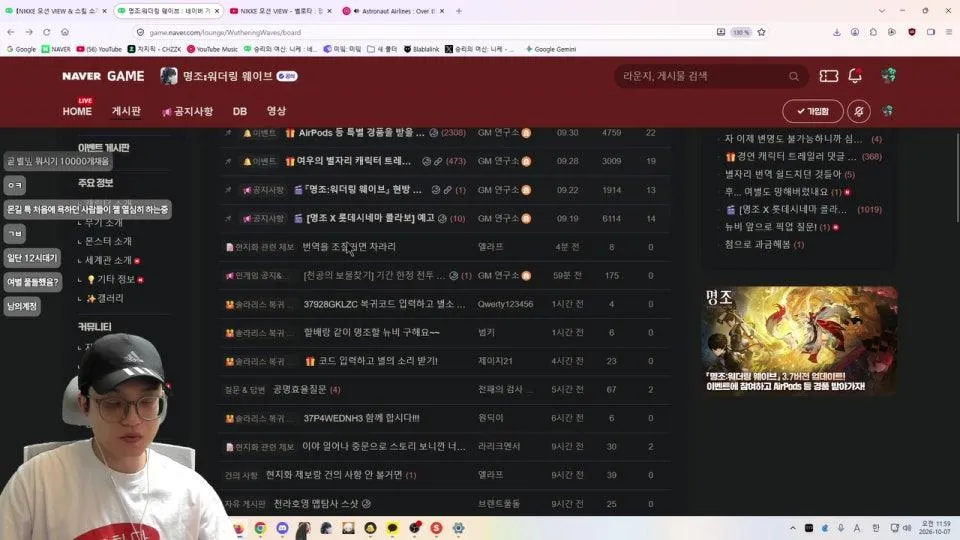Open the browser hamburger menu
The height and width of the screenshot is (540, 960).
point(948,32)
